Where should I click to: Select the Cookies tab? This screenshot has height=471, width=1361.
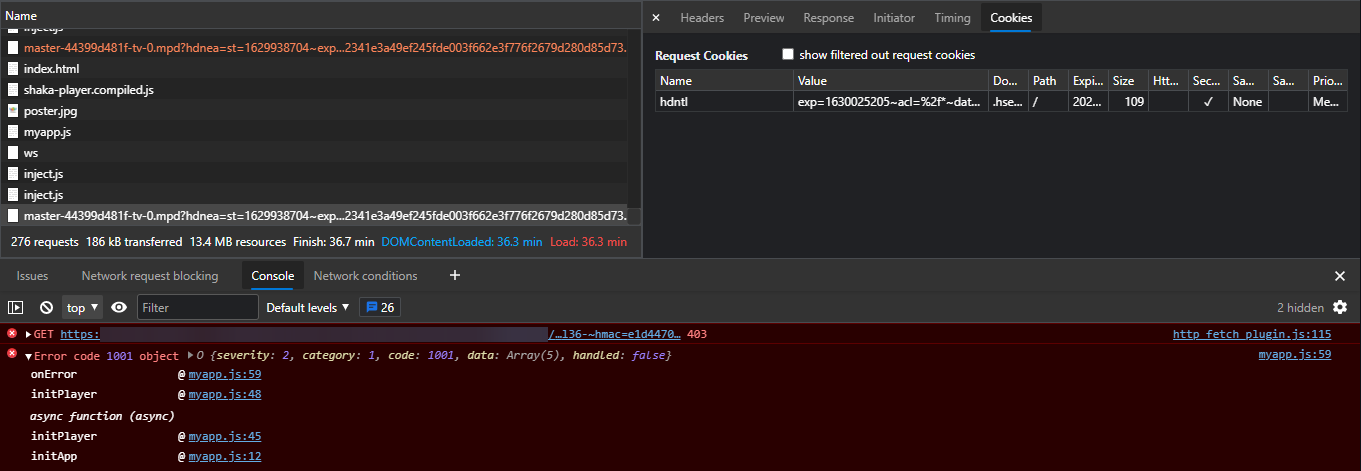[1012, 18]
